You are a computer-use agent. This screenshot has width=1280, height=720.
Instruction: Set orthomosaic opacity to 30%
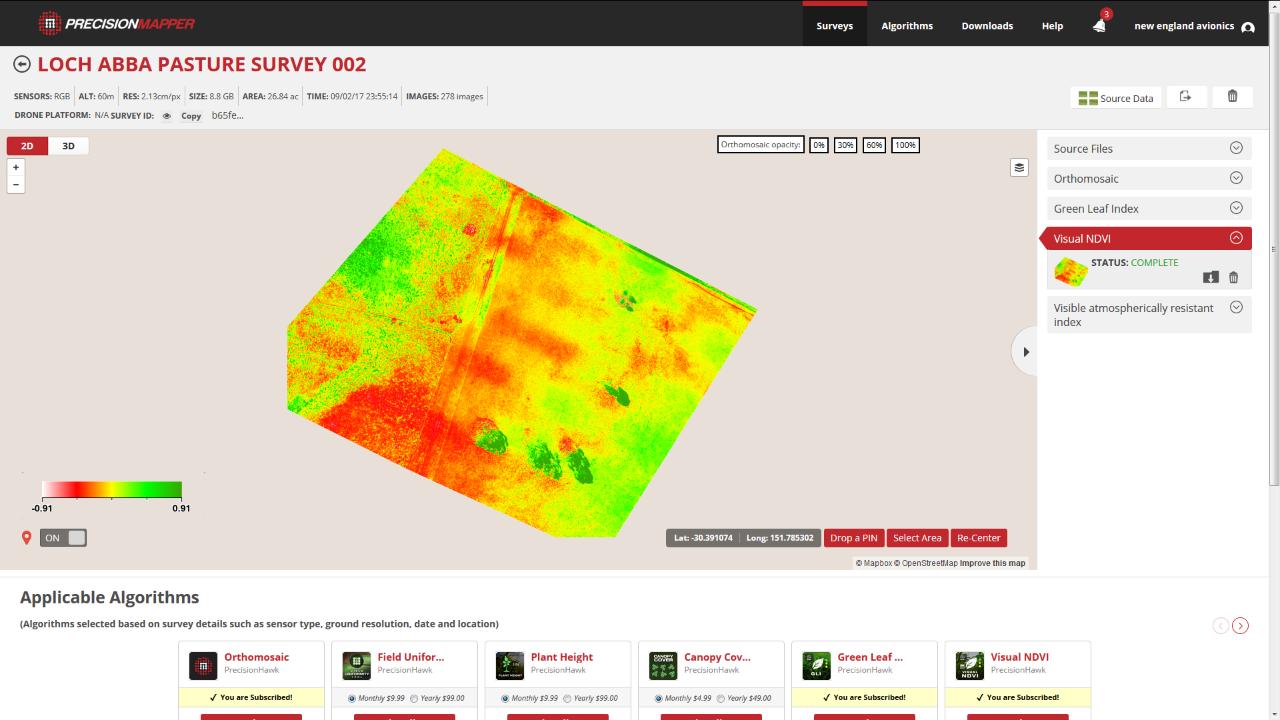(x=845, y=145)
